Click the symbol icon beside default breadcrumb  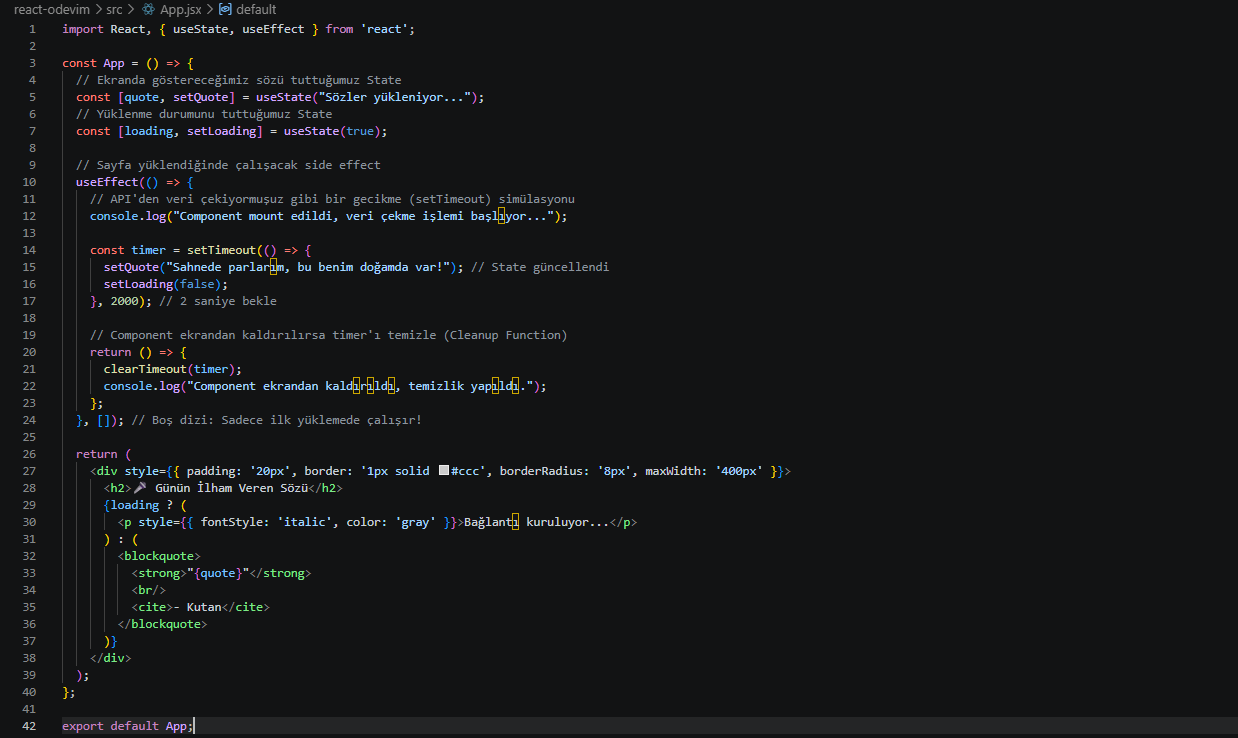coord(225,9)
